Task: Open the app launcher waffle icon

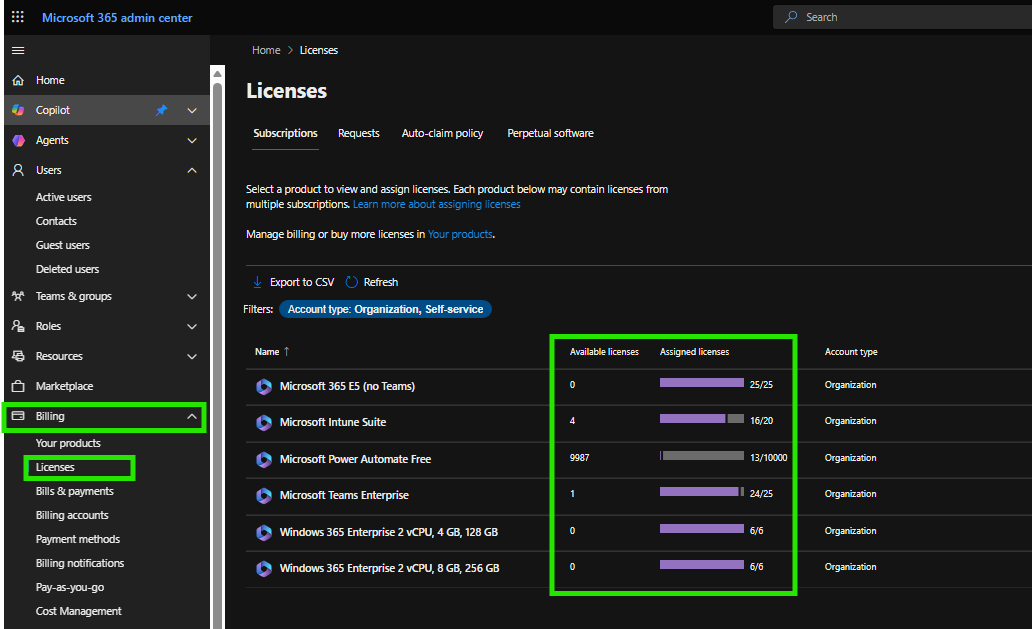Action: (x=18, y=17)
